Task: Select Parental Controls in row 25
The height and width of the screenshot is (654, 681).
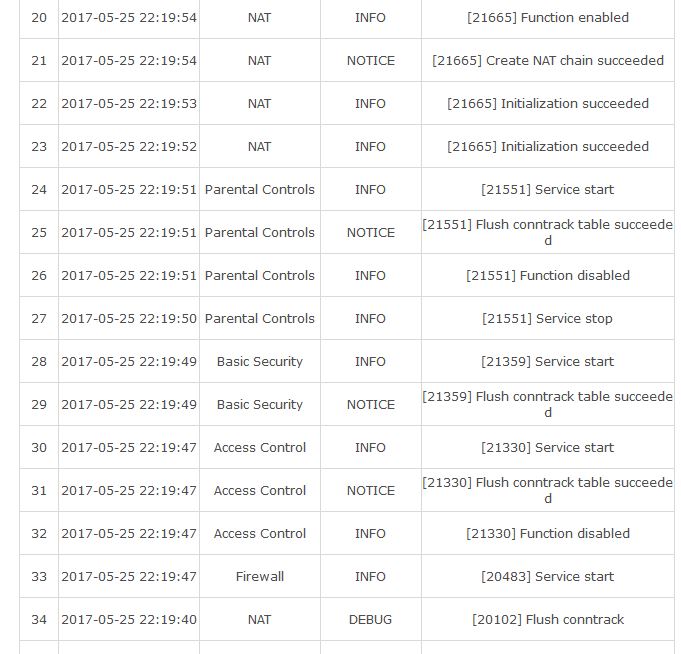Action: pyautogui.click(x=259, y=233)
